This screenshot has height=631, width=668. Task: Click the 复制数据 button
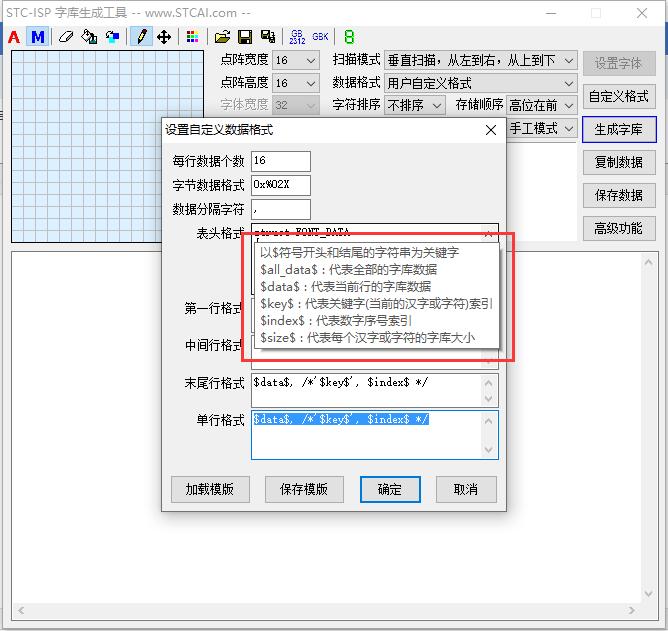(619, 162)
